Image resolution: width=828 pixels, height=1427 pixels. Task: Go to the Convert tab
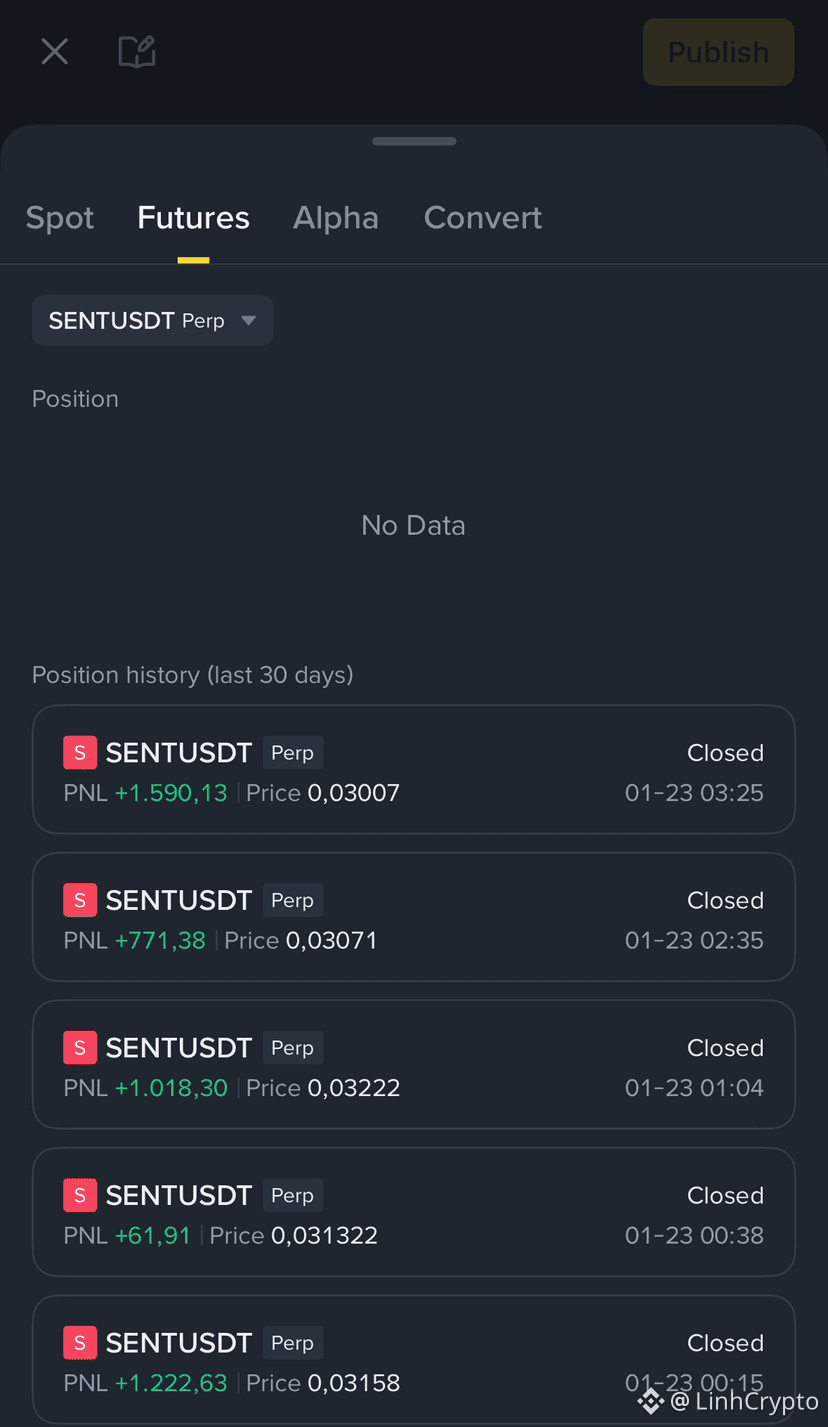pyautogui.click(x=483, y=218)
